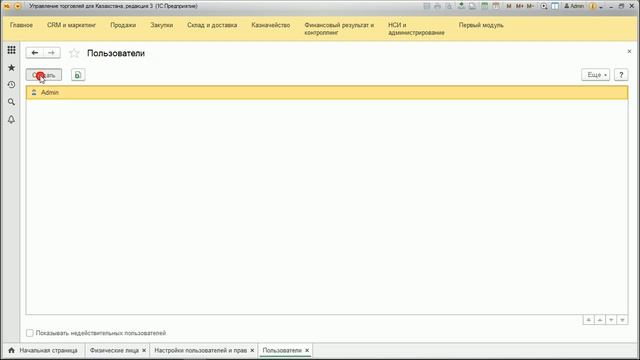This screenshot has height=360, width=640.
Task: Jump to list end arrow button
Action: (622, 320)
